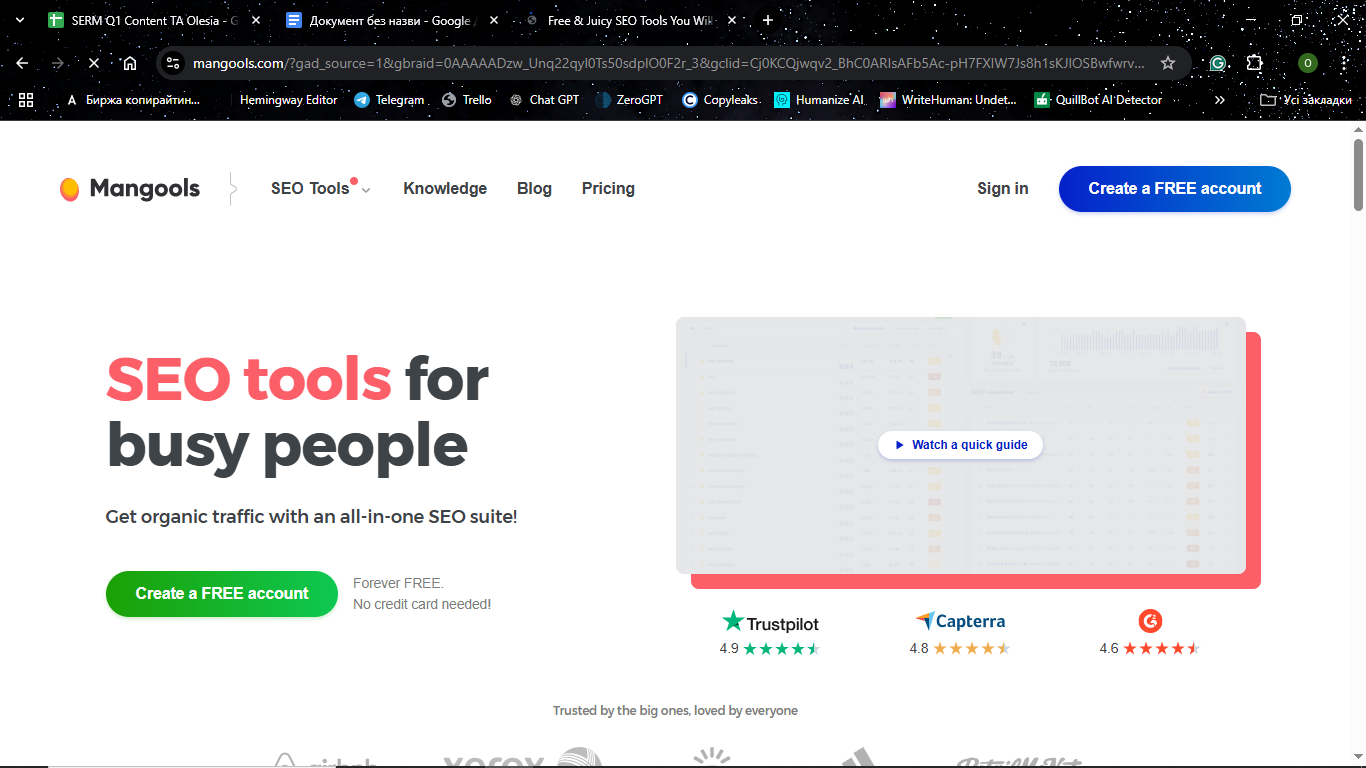
Task: Click 'No credit card needed!' text
Action: click(x=422, y=604)
